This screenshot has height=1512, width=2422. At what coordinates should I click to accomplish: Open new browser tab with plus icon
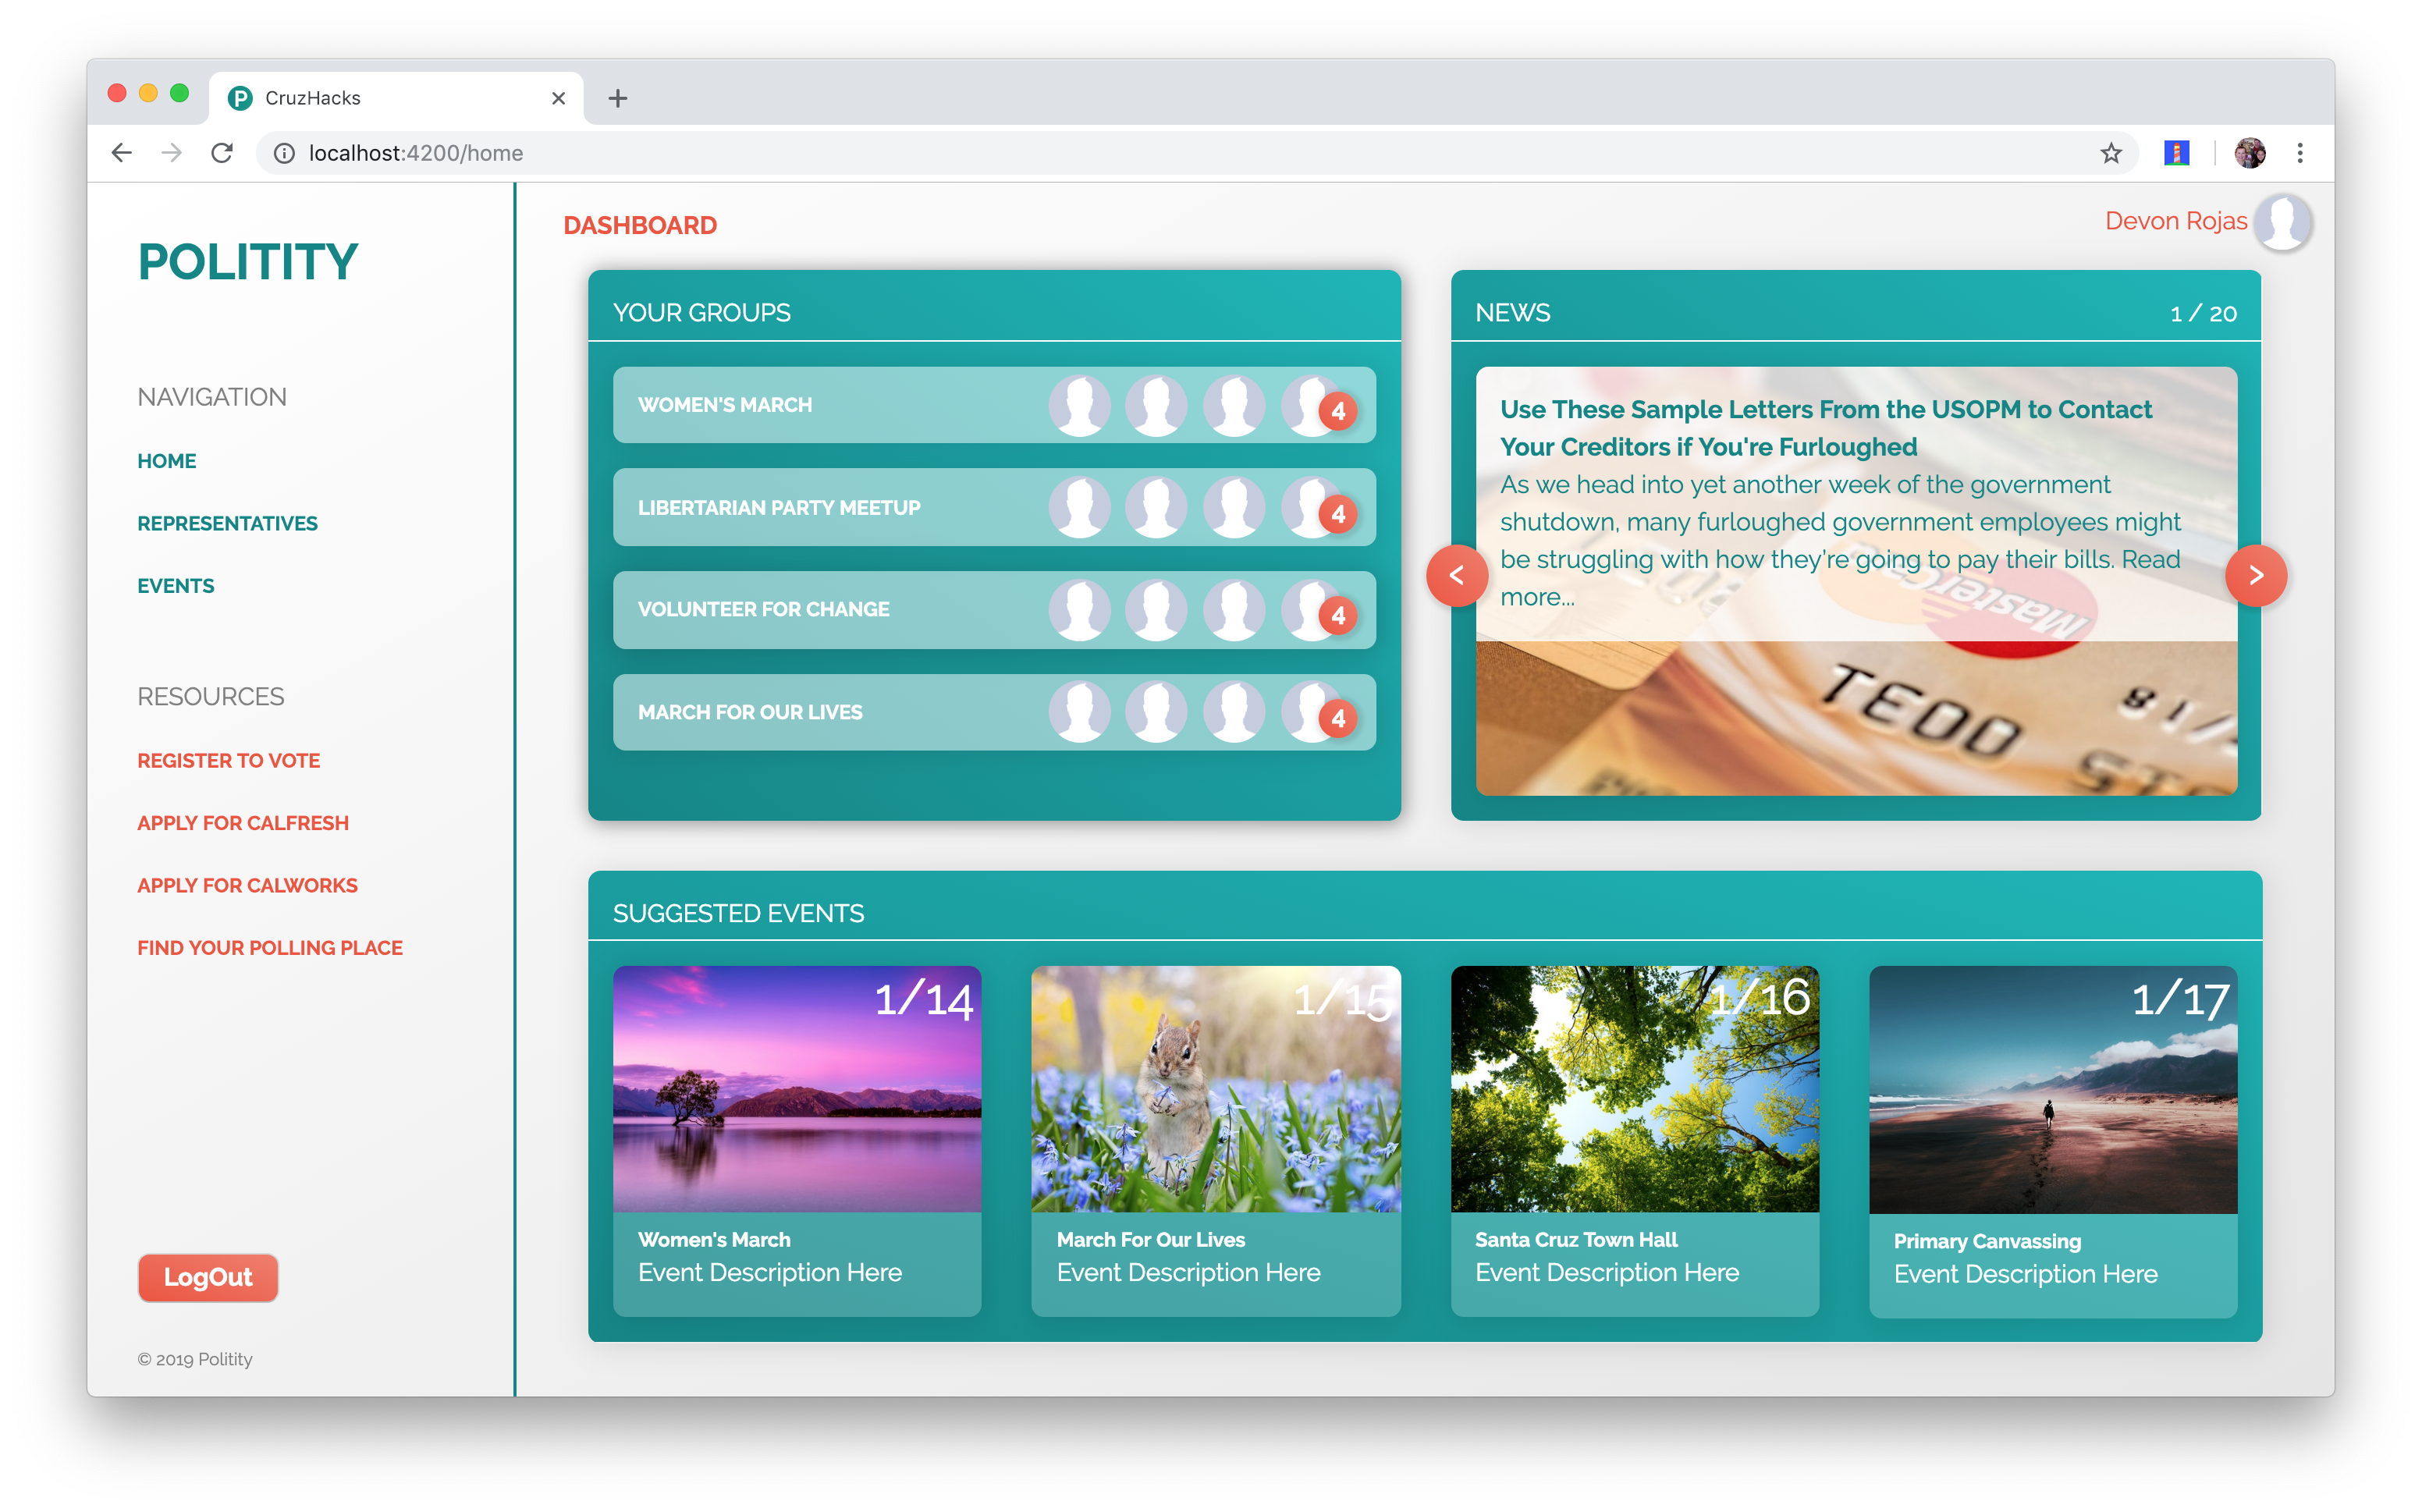click(617, 98)
